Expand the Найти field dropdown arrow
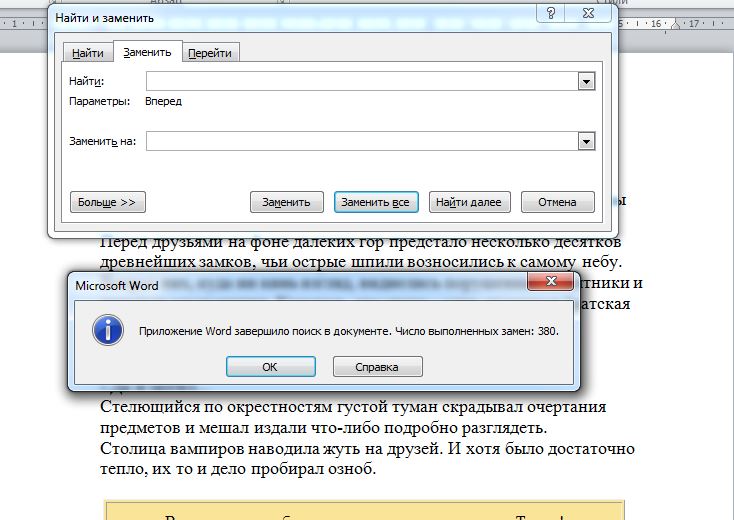The height and width of the screenshot is (520, 734). (x=587, y=81)
